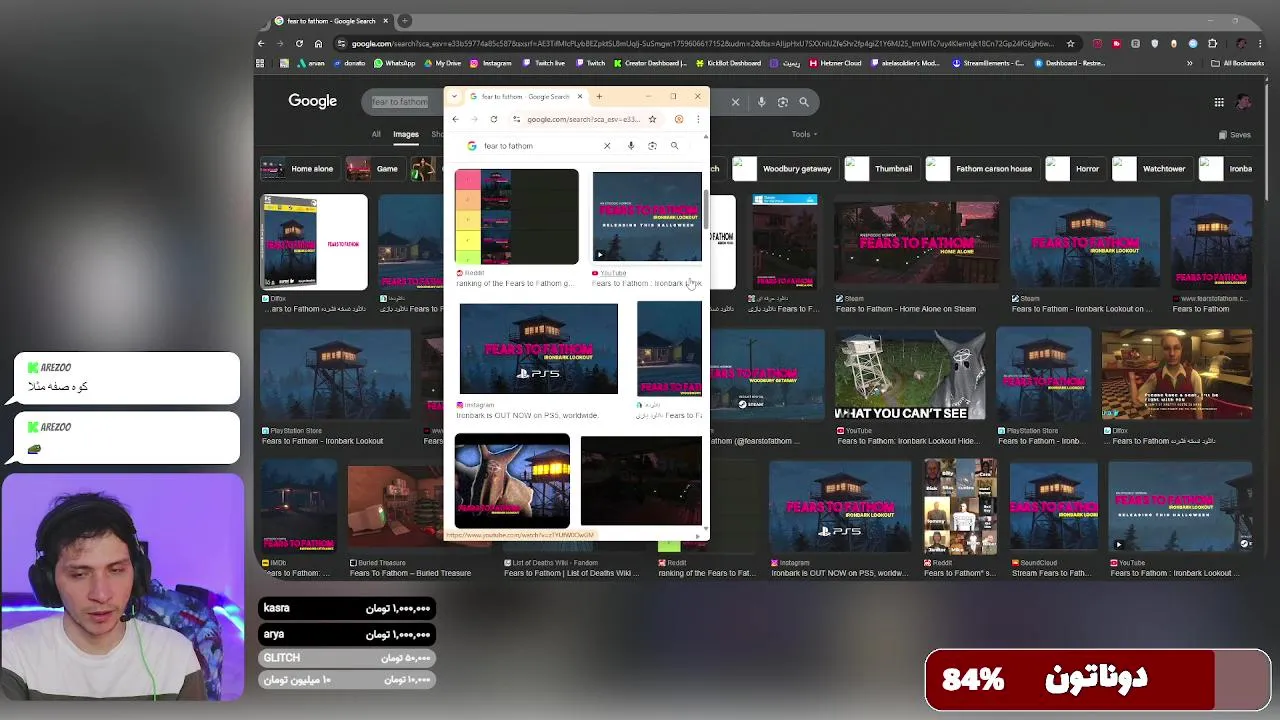The width and height of the screenshot is (1280, 720).
Task: Open Saves on the Google results page
Action: point(1234,134)
